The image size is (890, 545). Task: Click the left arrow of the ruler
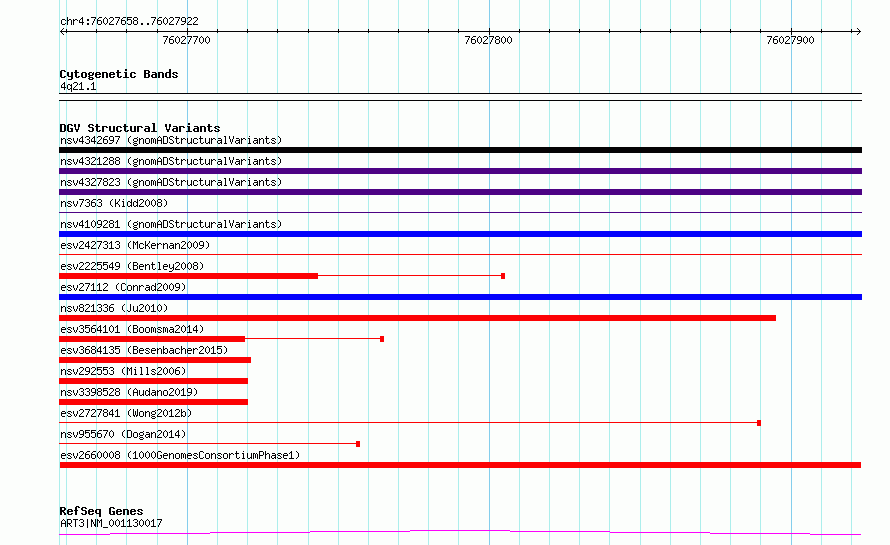[63, 31]
